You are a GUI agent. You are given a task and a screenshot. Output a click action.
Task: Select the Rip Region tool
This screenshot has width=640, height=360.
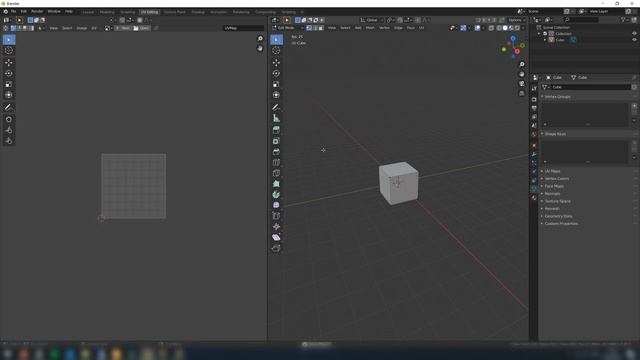[276, 248]
